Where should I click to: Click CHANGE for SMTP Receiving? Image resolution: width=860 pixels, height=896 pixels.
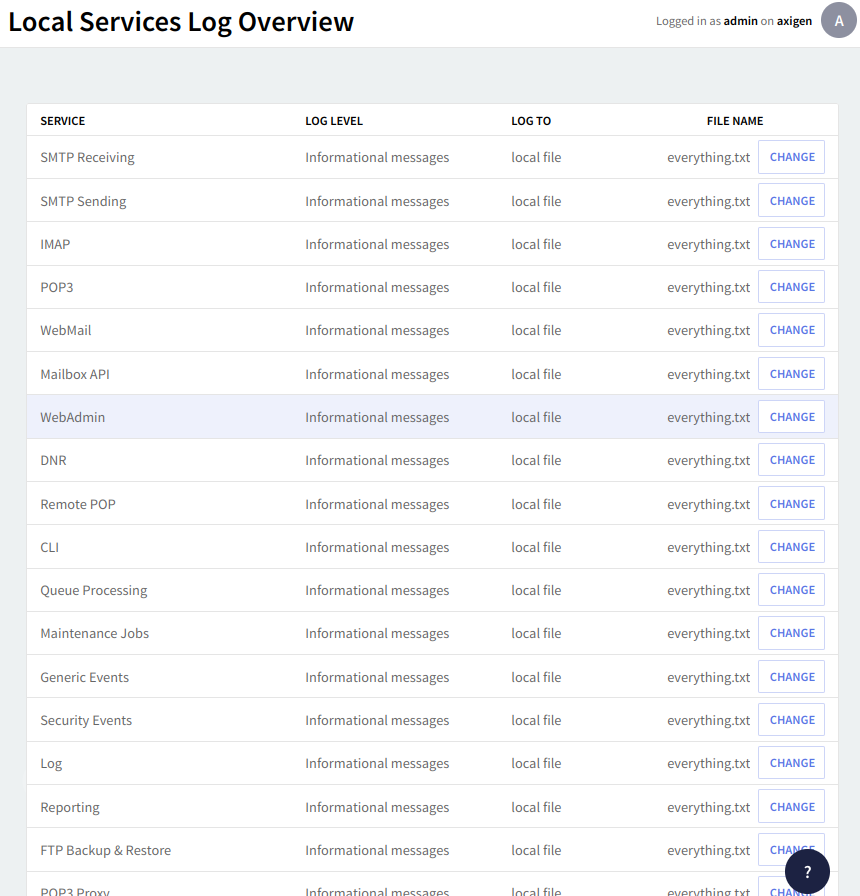point(791,158)
